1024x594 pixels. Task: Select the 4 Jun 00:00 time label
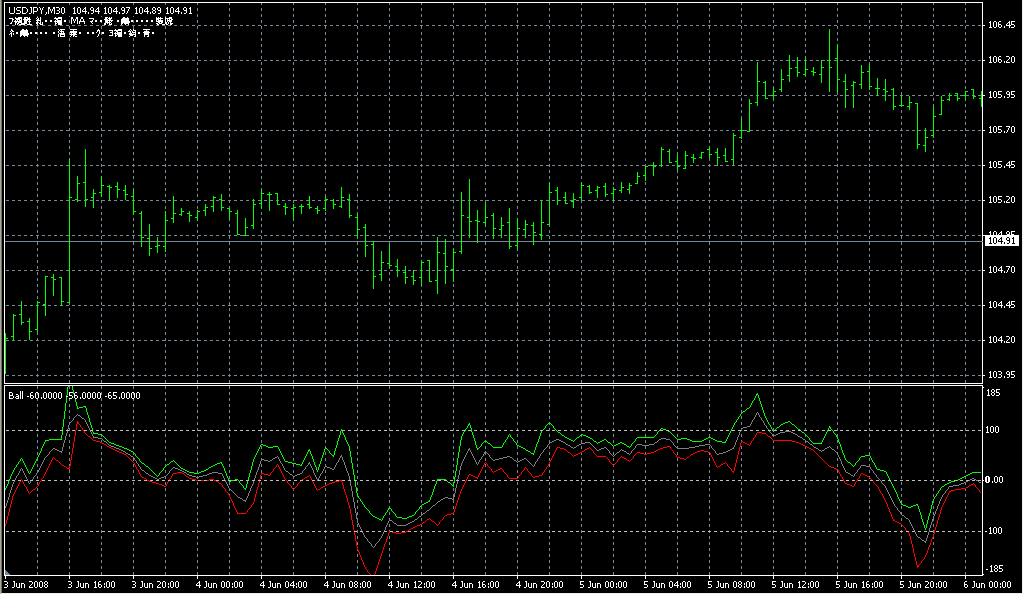(x=220, y=585)
